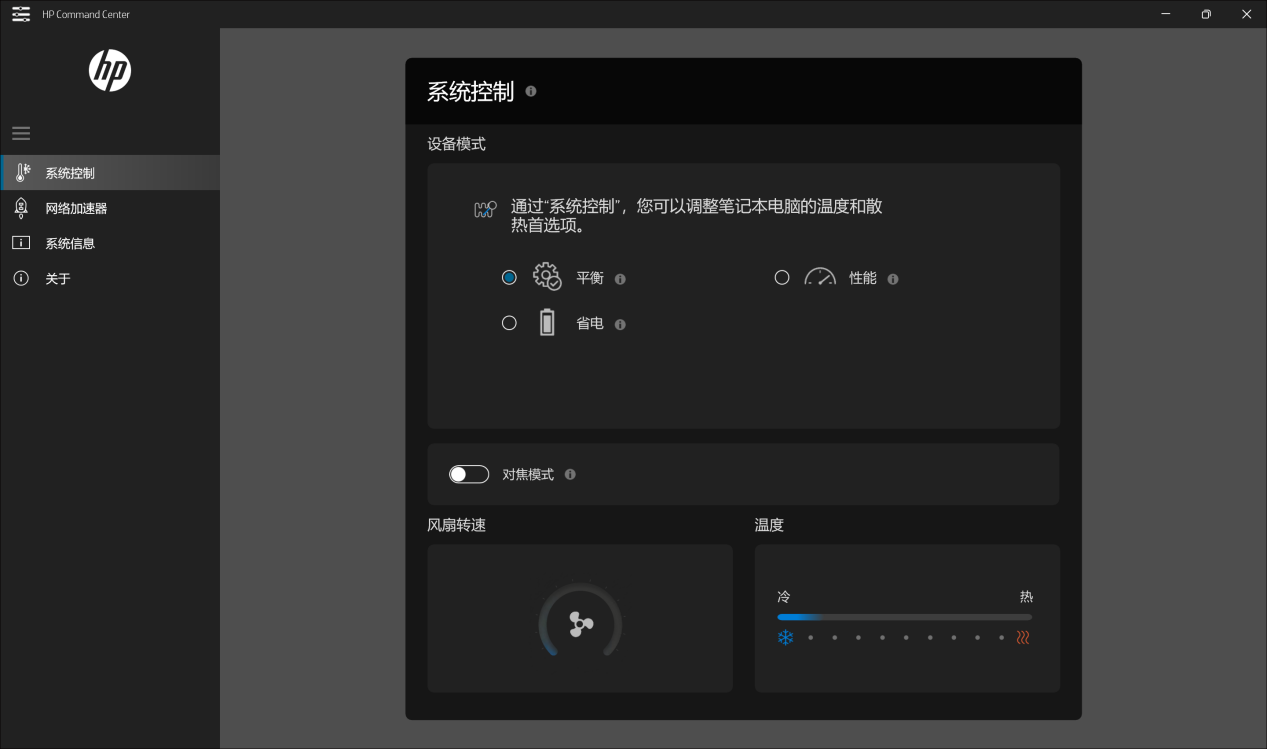This screenshot has height=749, width=1267.
Task: Click the snowflake icon under 冷
Action: [786, 637]
